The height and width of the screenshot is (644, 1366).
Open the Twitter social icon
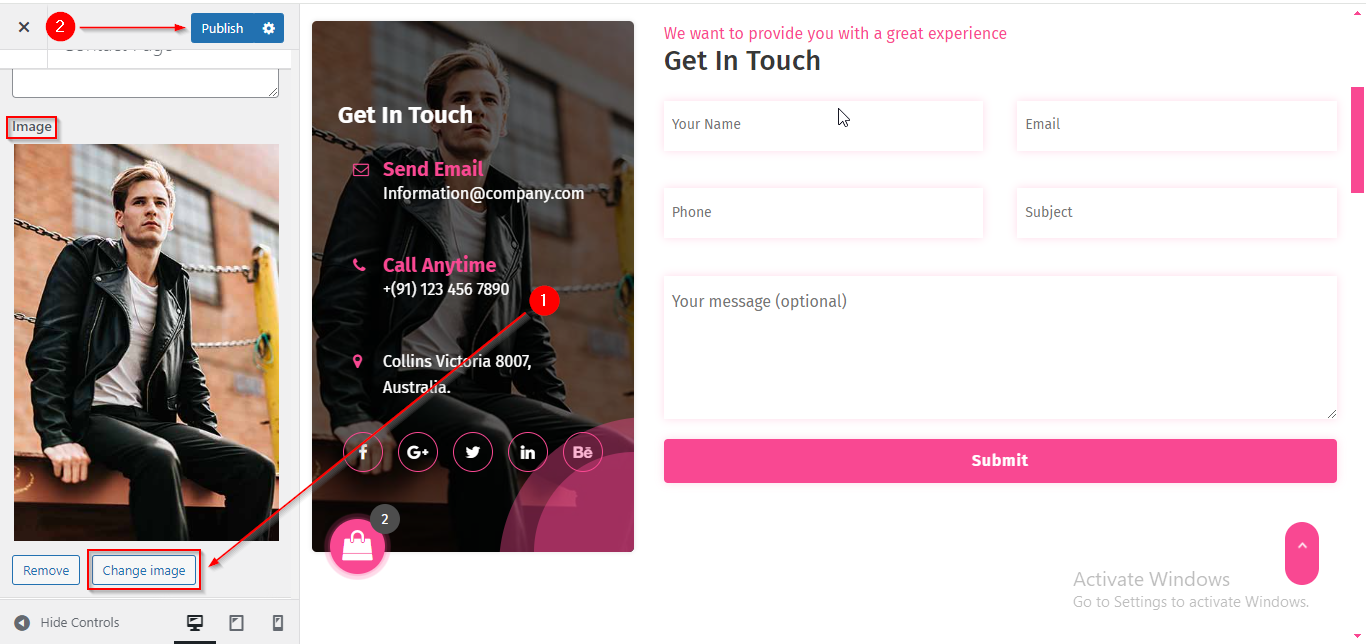click(x=473, y=452)
